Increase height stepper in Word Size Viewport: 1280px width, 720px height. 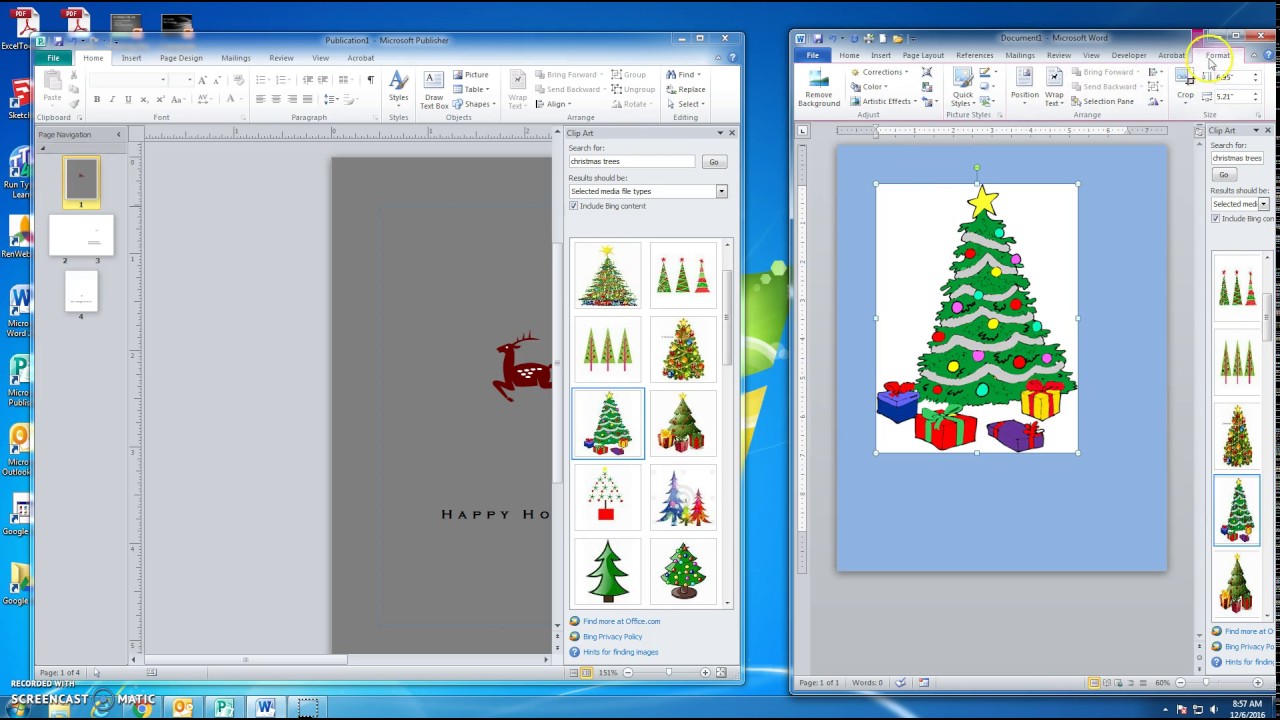tap(1255, 74)
